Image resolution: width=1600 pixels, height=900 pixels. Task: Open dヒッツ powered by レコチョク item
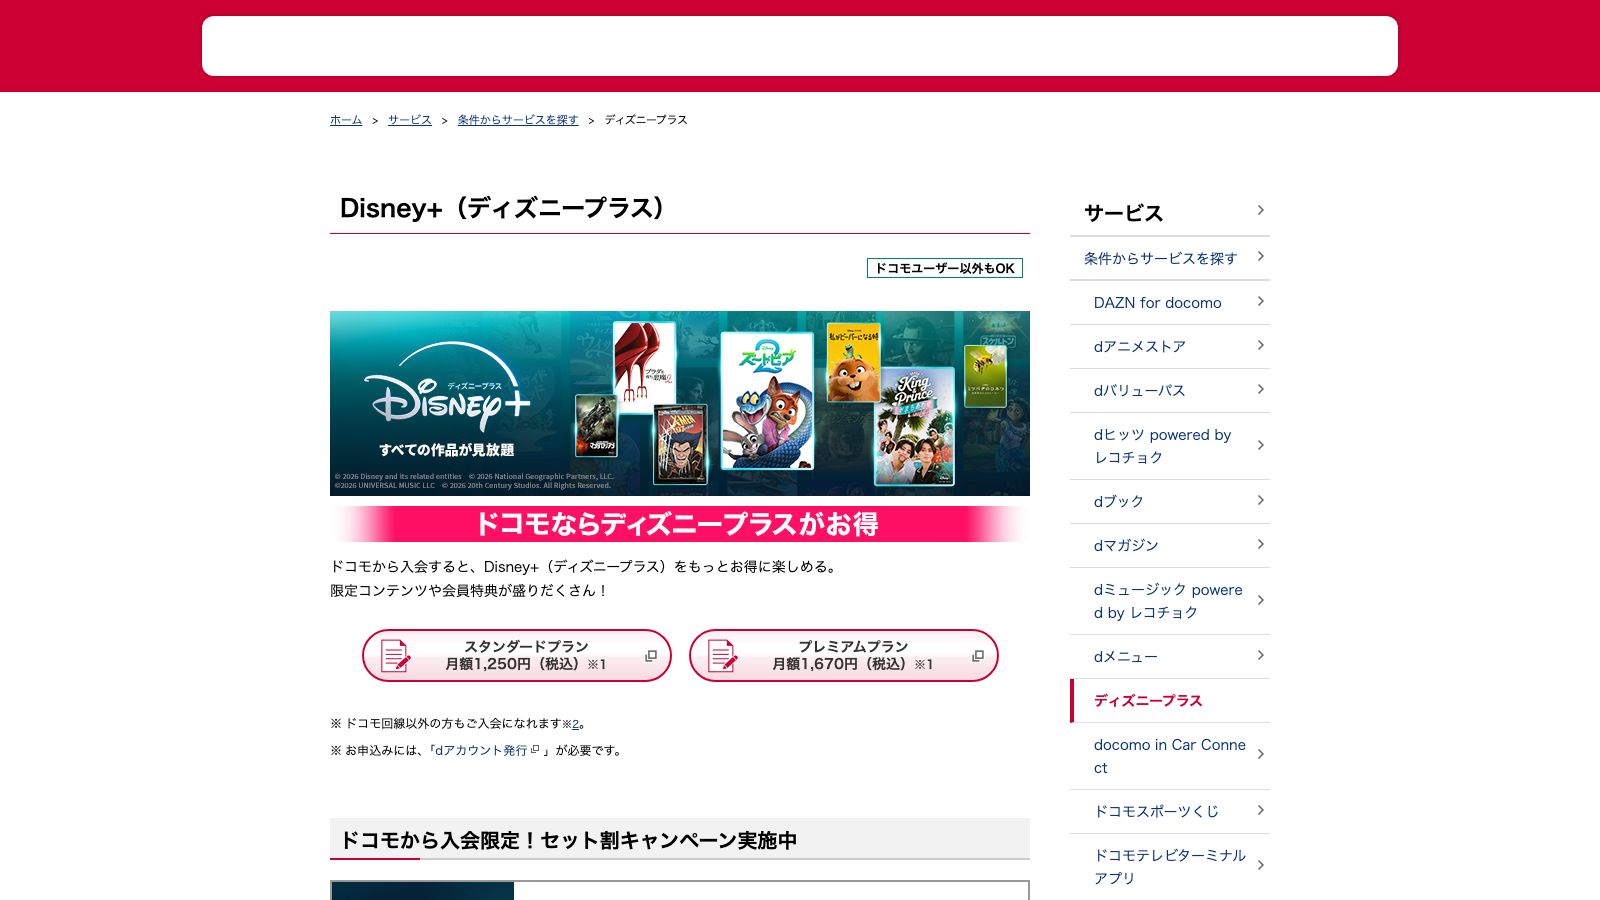[1170, 446]
